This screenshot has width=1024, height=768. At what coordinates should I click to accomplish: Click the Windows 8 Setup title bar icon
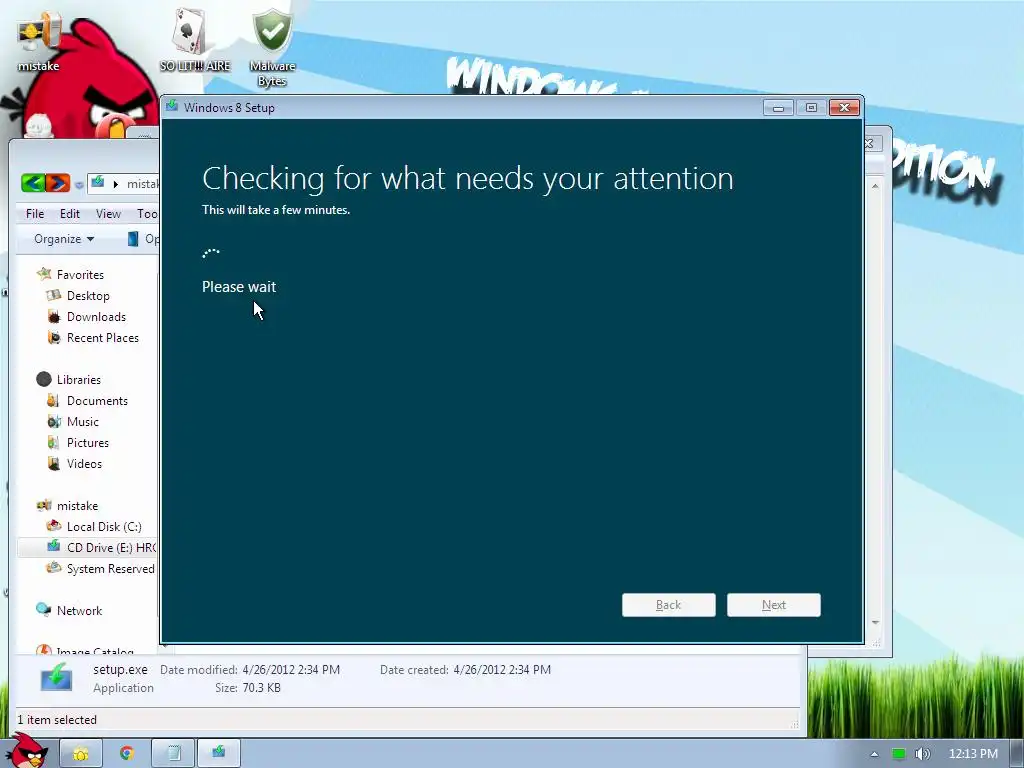(172, 106)
